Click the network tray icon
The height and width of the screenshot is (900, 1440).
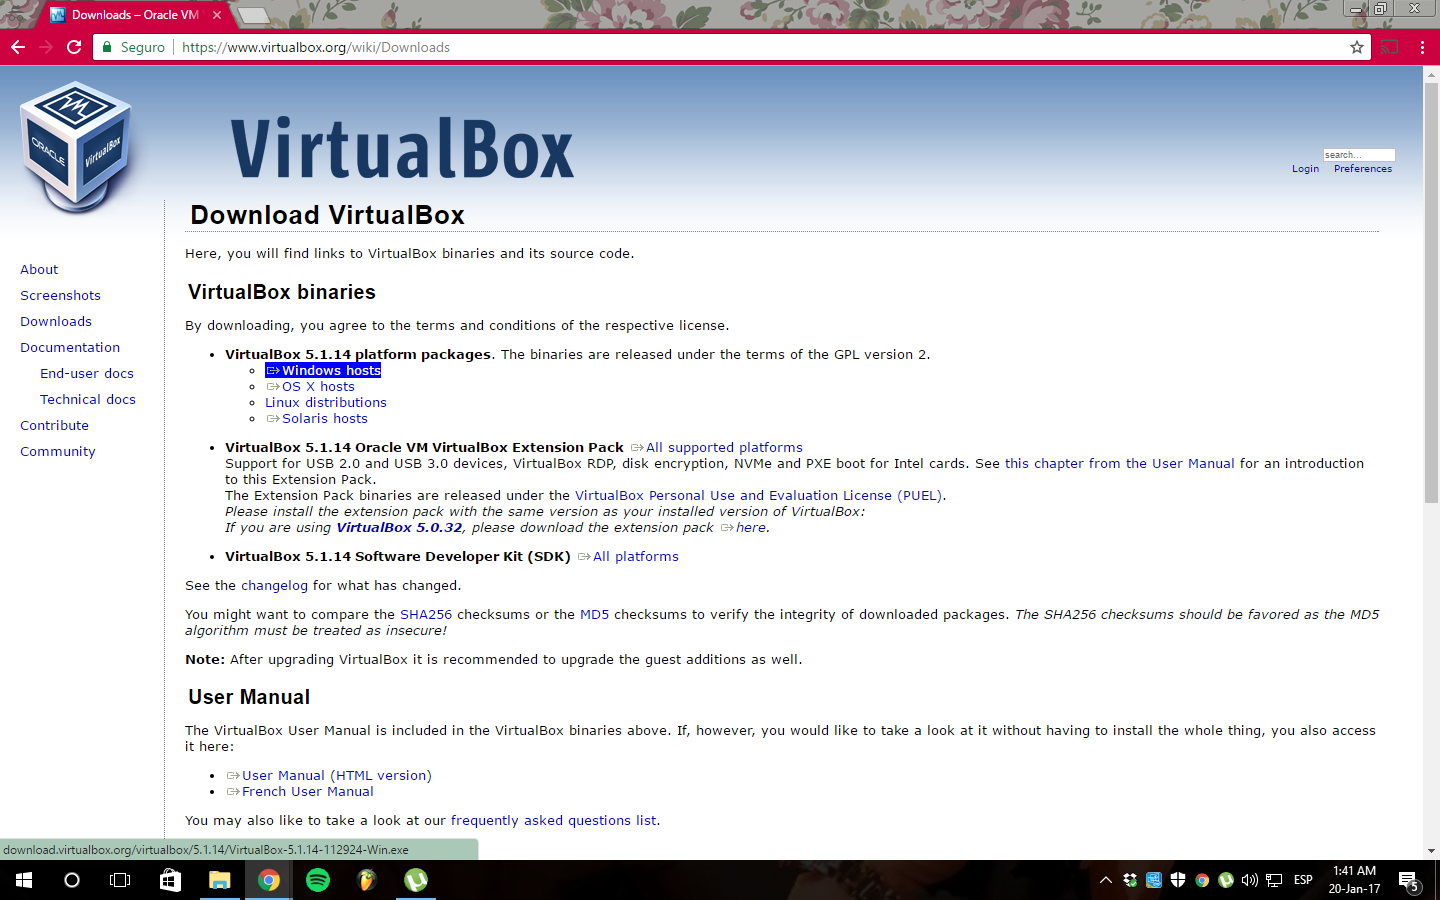(1274, 880)
